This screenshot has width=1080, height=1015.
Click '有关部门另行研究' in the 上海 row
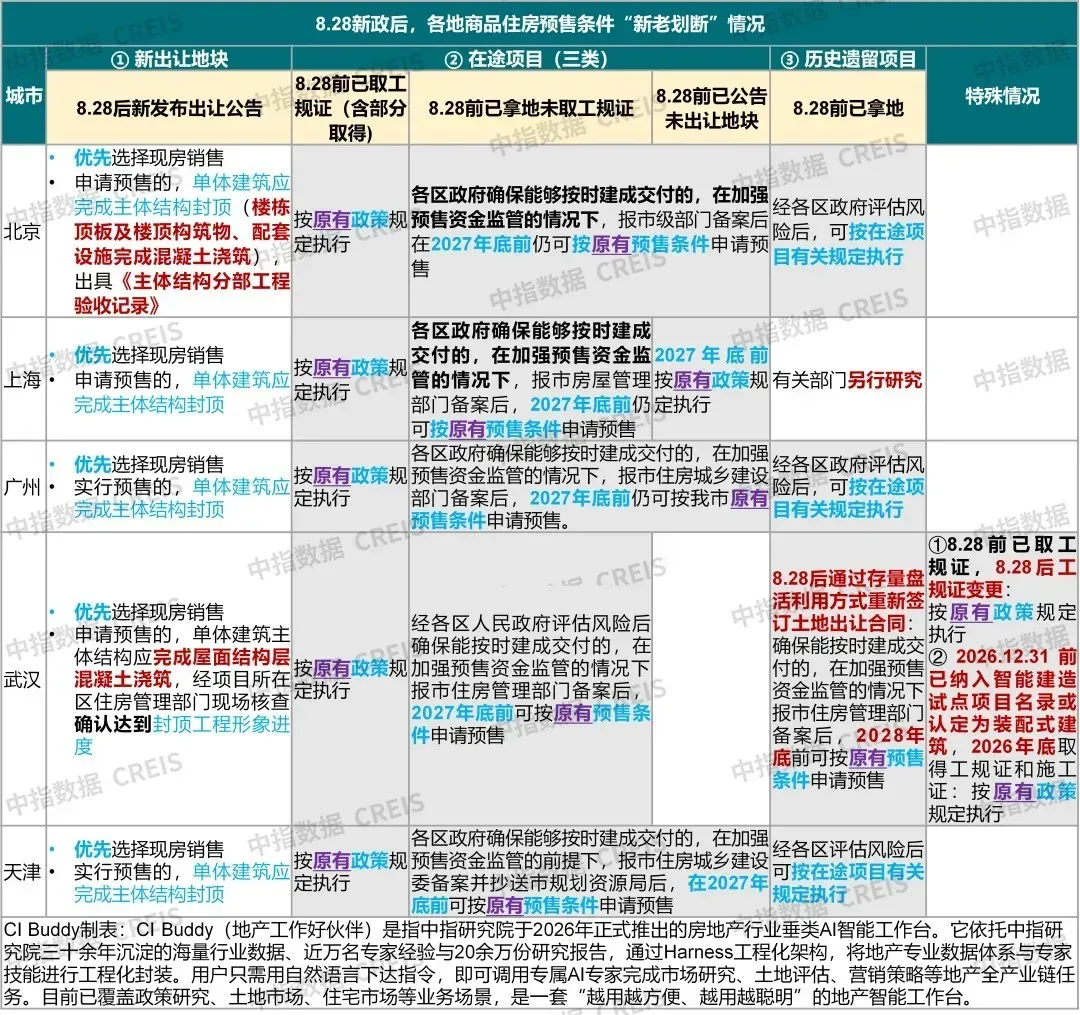click(847, 379)
